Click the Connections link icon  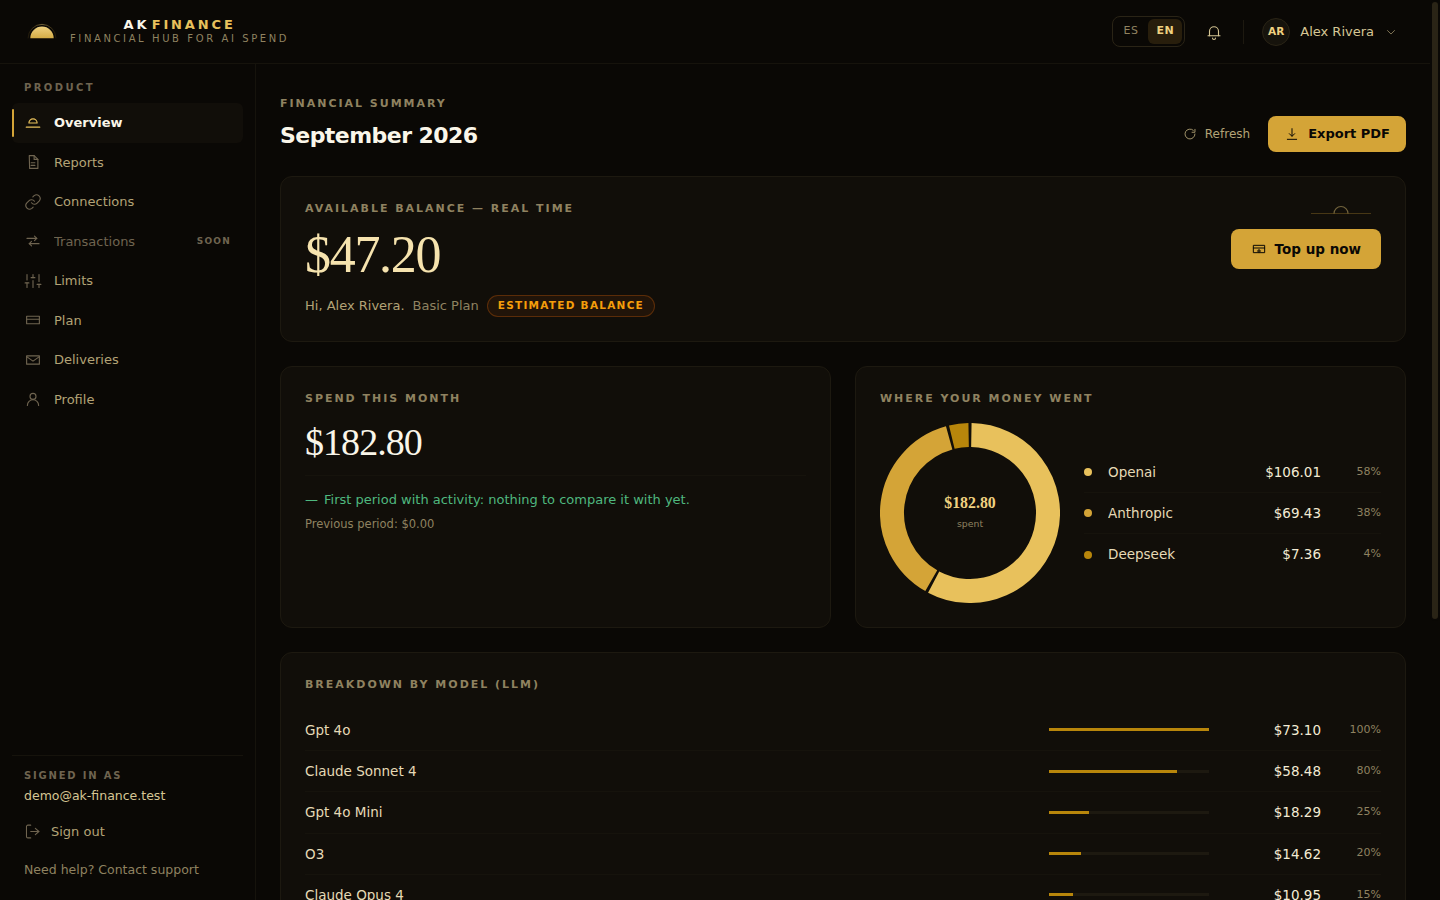tap(33, 202)
